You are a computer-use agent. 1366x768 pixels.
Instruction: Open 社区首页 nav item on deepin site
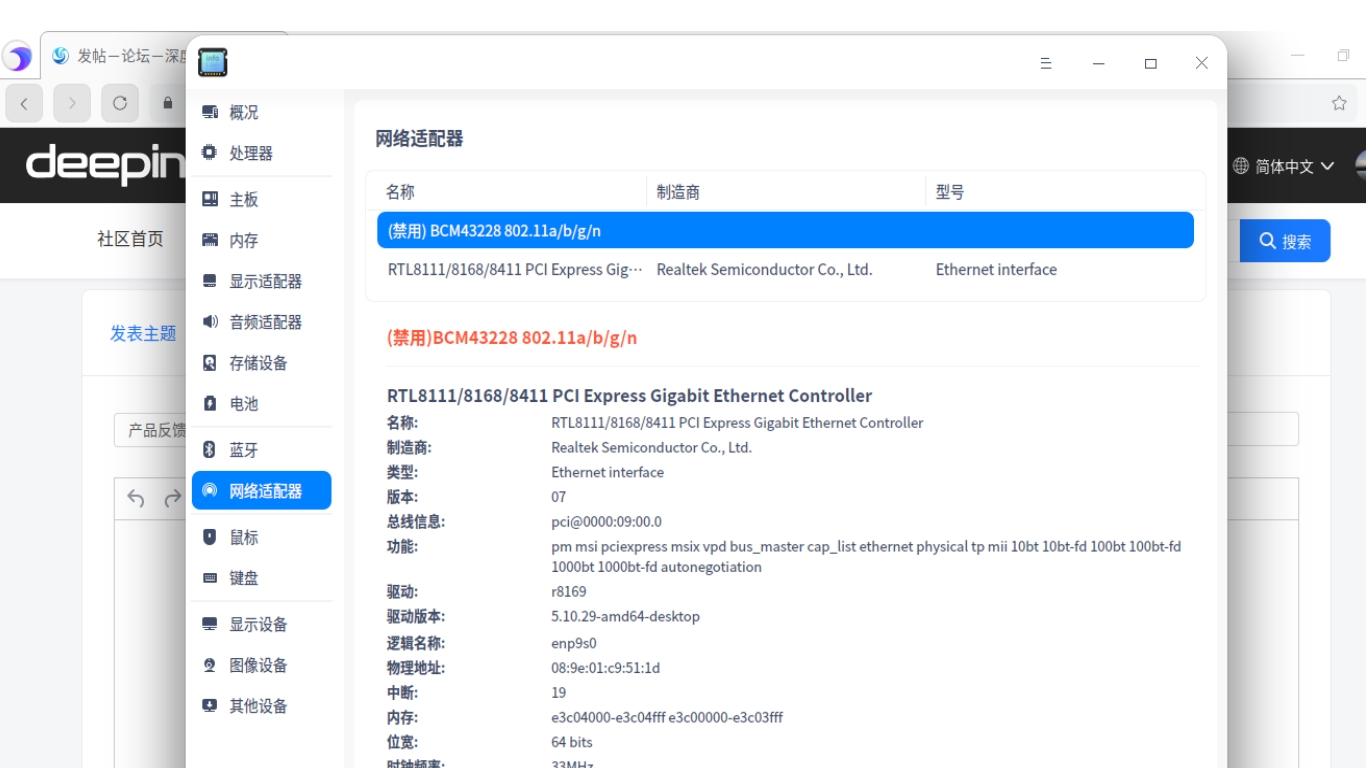(x=130, y=239)
